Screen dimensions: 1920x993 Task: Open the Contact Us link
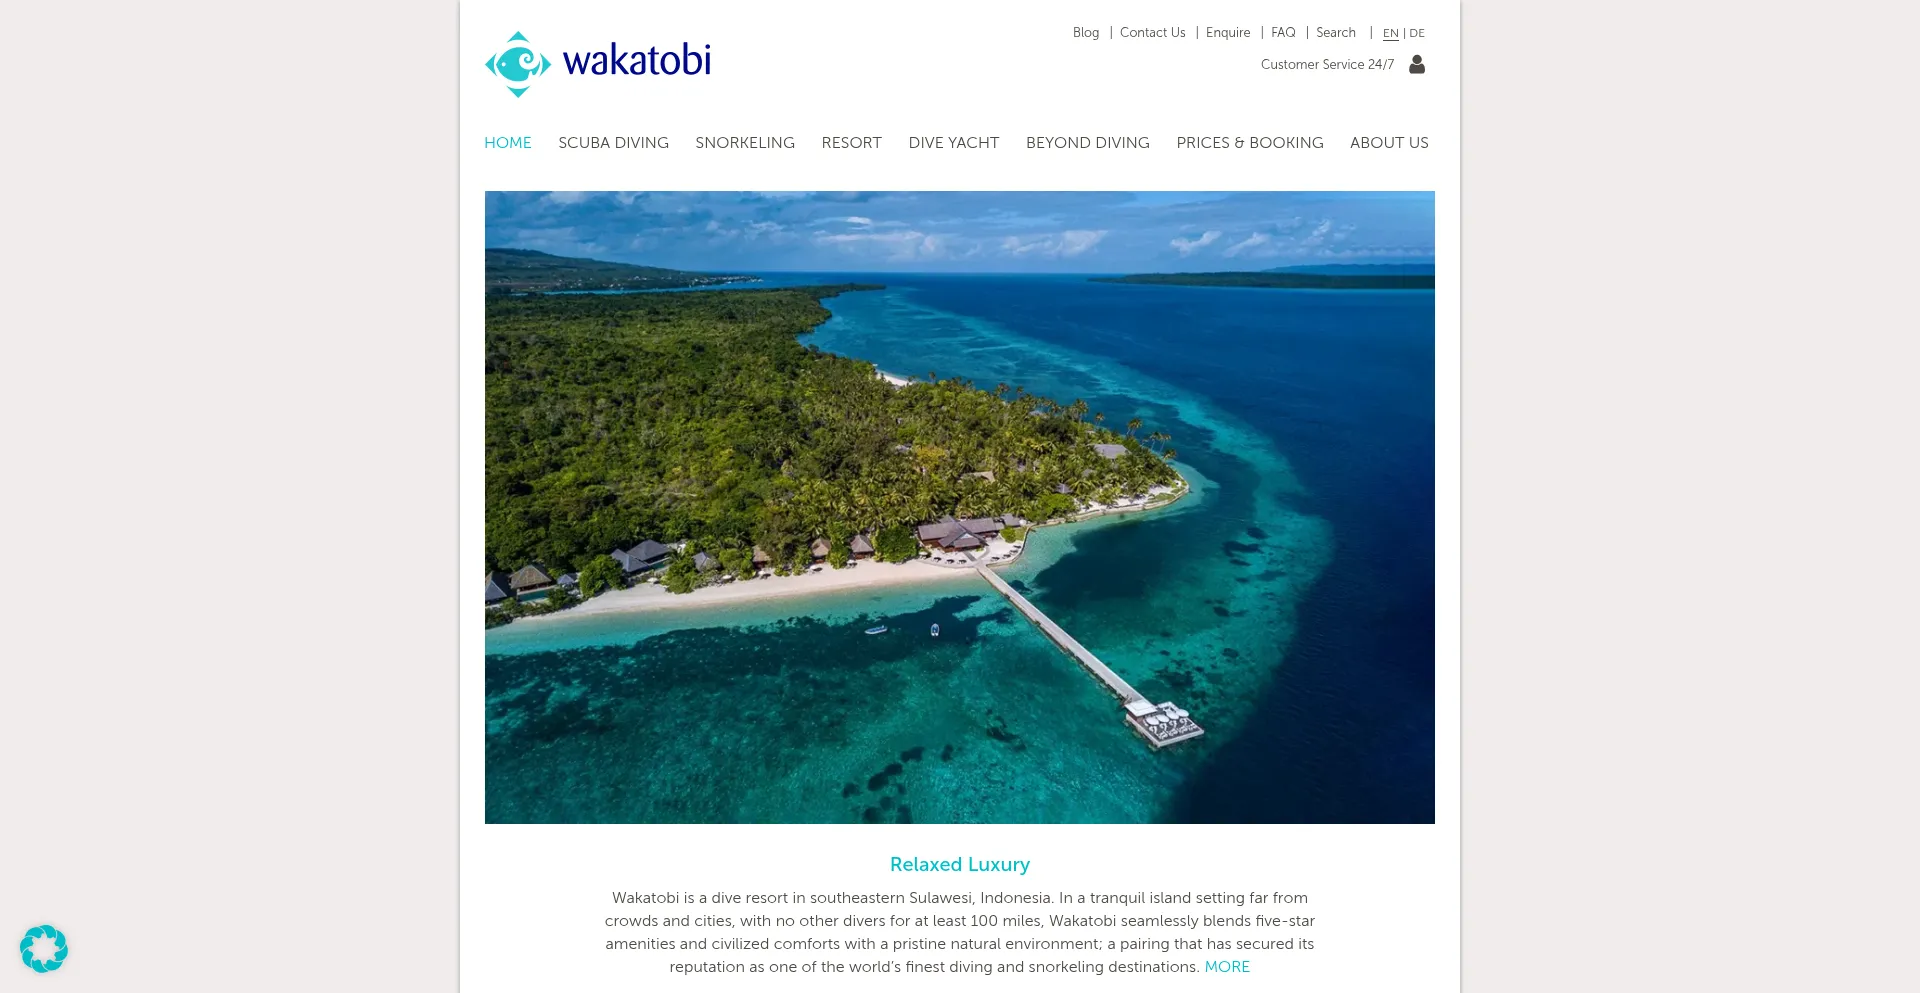click(x=1153, y=33)
